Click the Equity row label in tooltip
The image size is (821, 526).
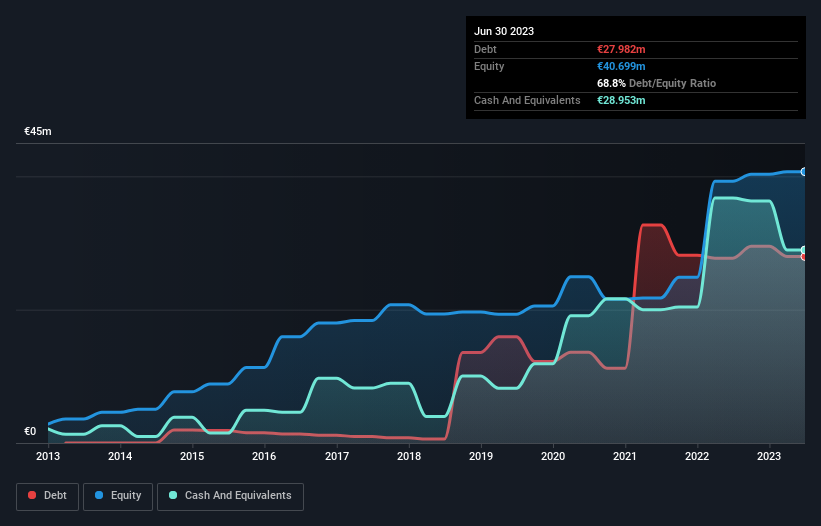tap(489, 66)
